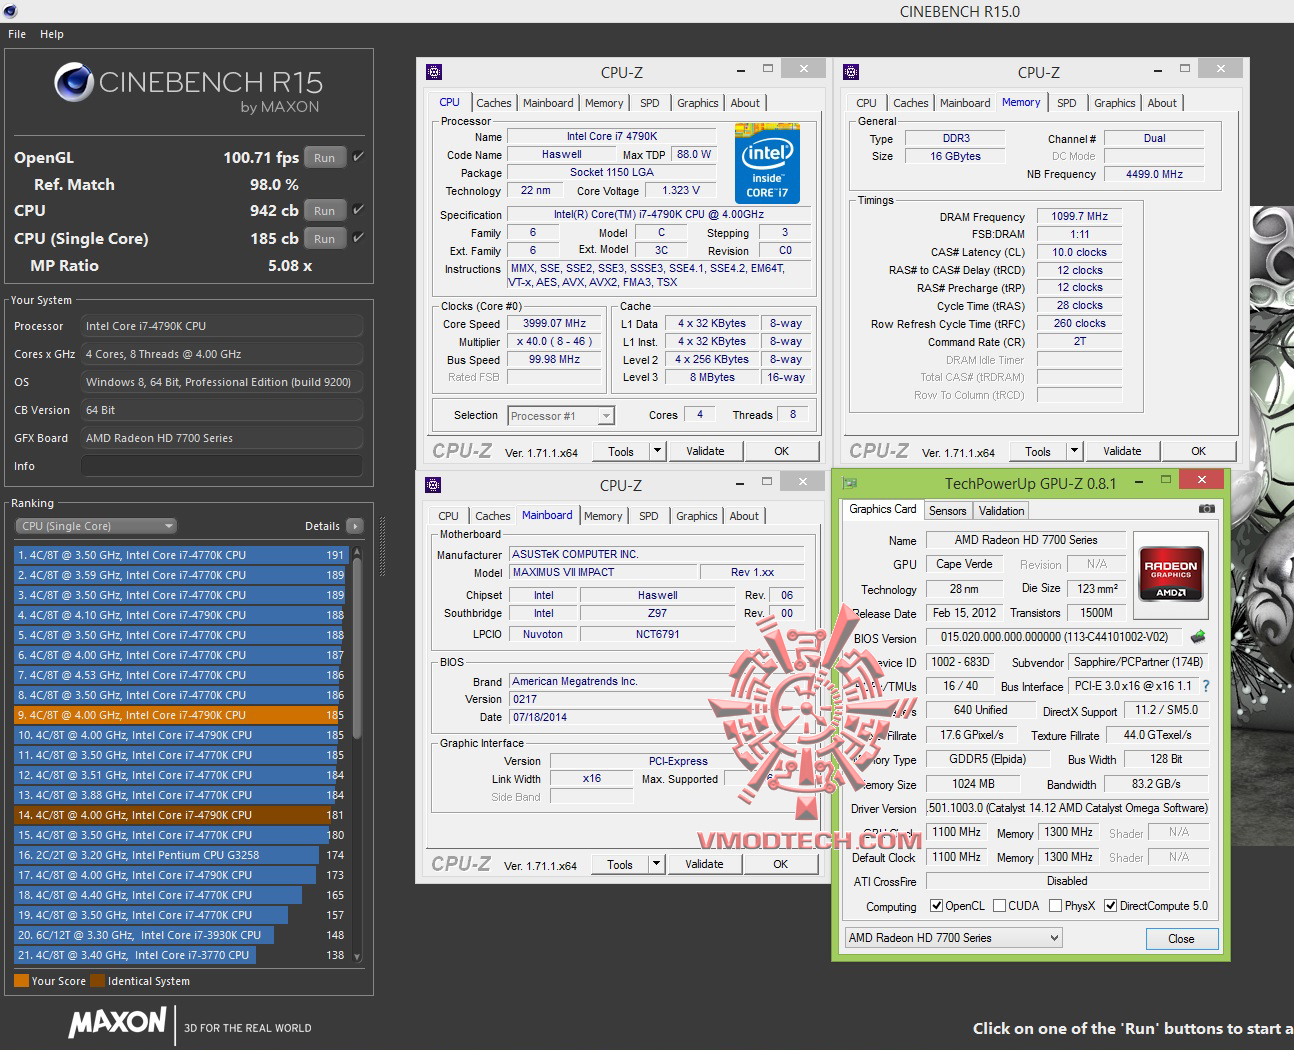The height and width of the screenshot is (1050, 1294).
Task: Select ranking row 14 Identical System score 181
Action: (x=180, y=815)
